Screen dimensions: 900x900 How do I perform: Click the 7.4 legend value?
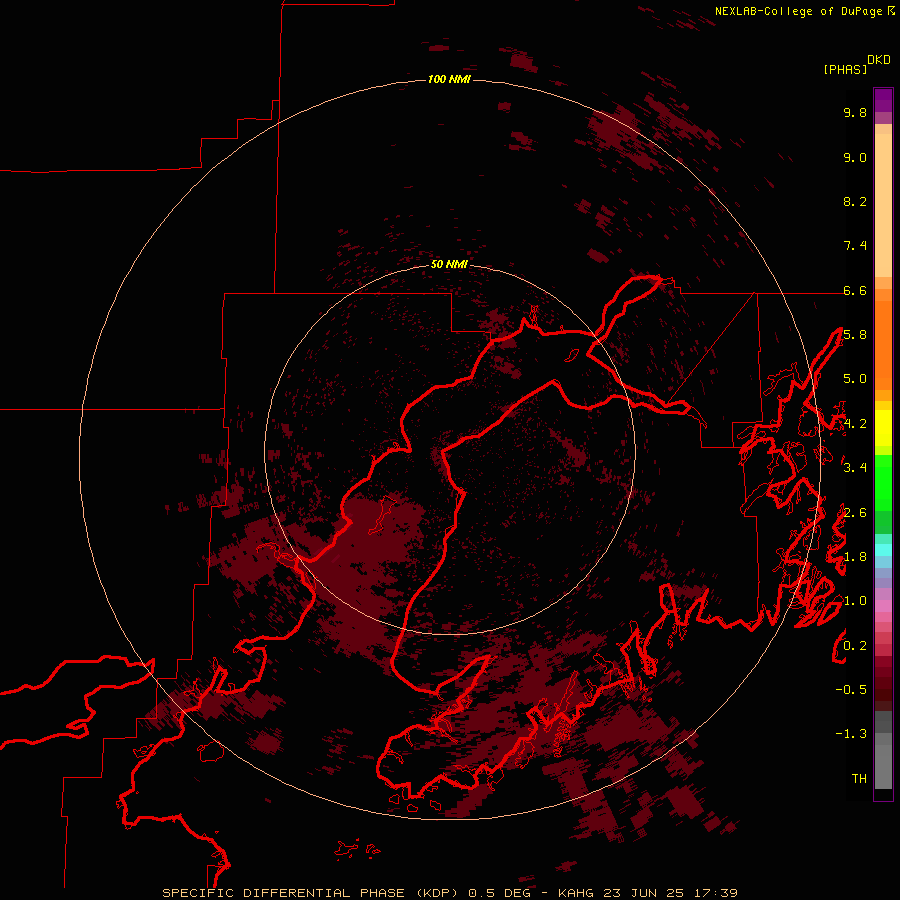click(x=855, y=246)
